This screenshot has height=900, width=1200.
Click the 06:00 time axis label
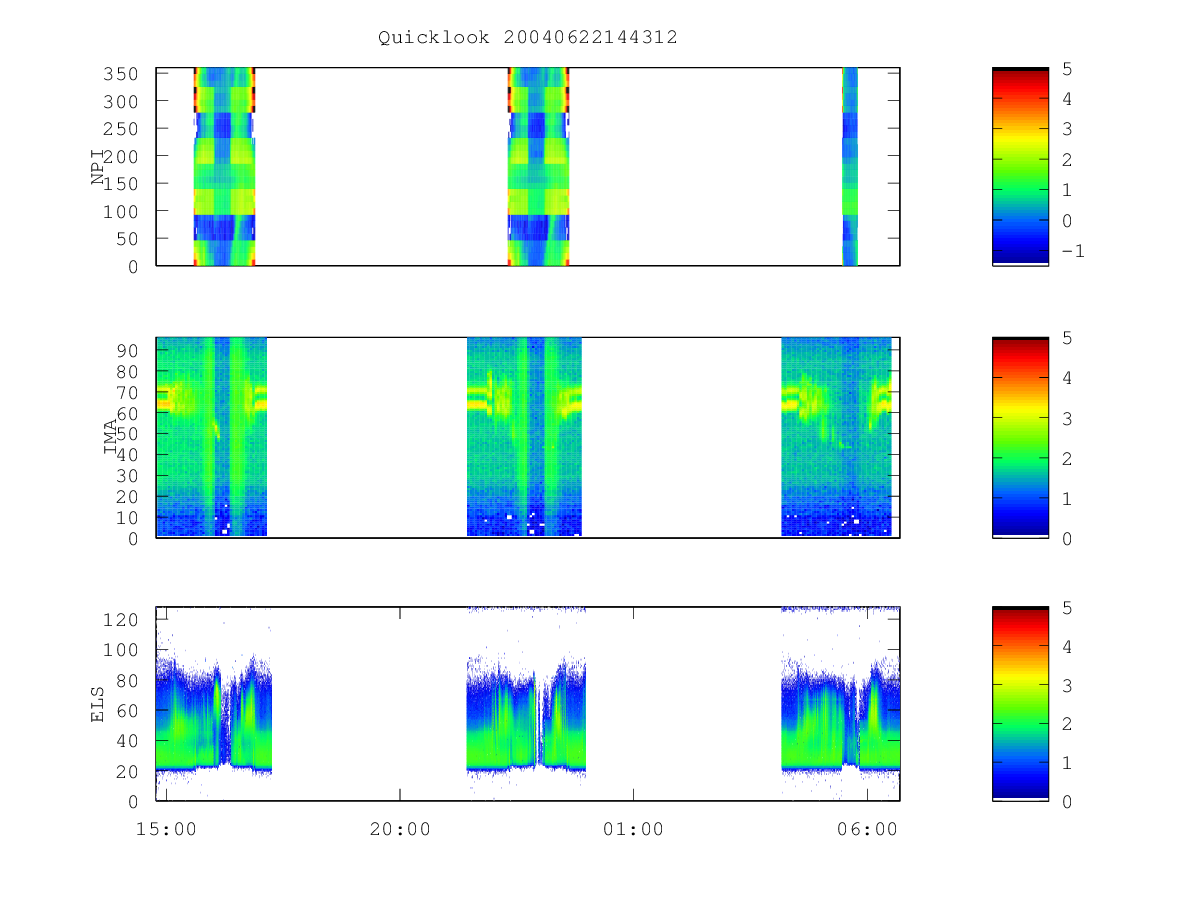click(x=867, y=828)
